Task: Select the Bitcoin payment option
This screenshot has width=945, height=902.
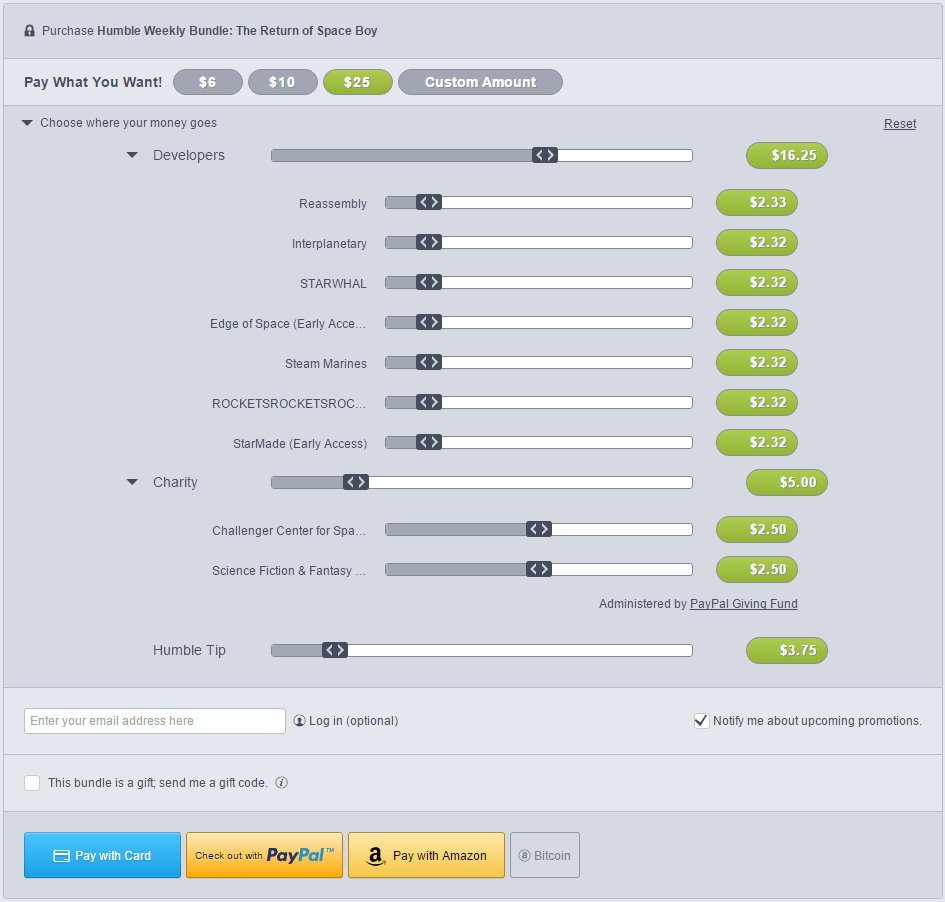Action: coord(544,856)
